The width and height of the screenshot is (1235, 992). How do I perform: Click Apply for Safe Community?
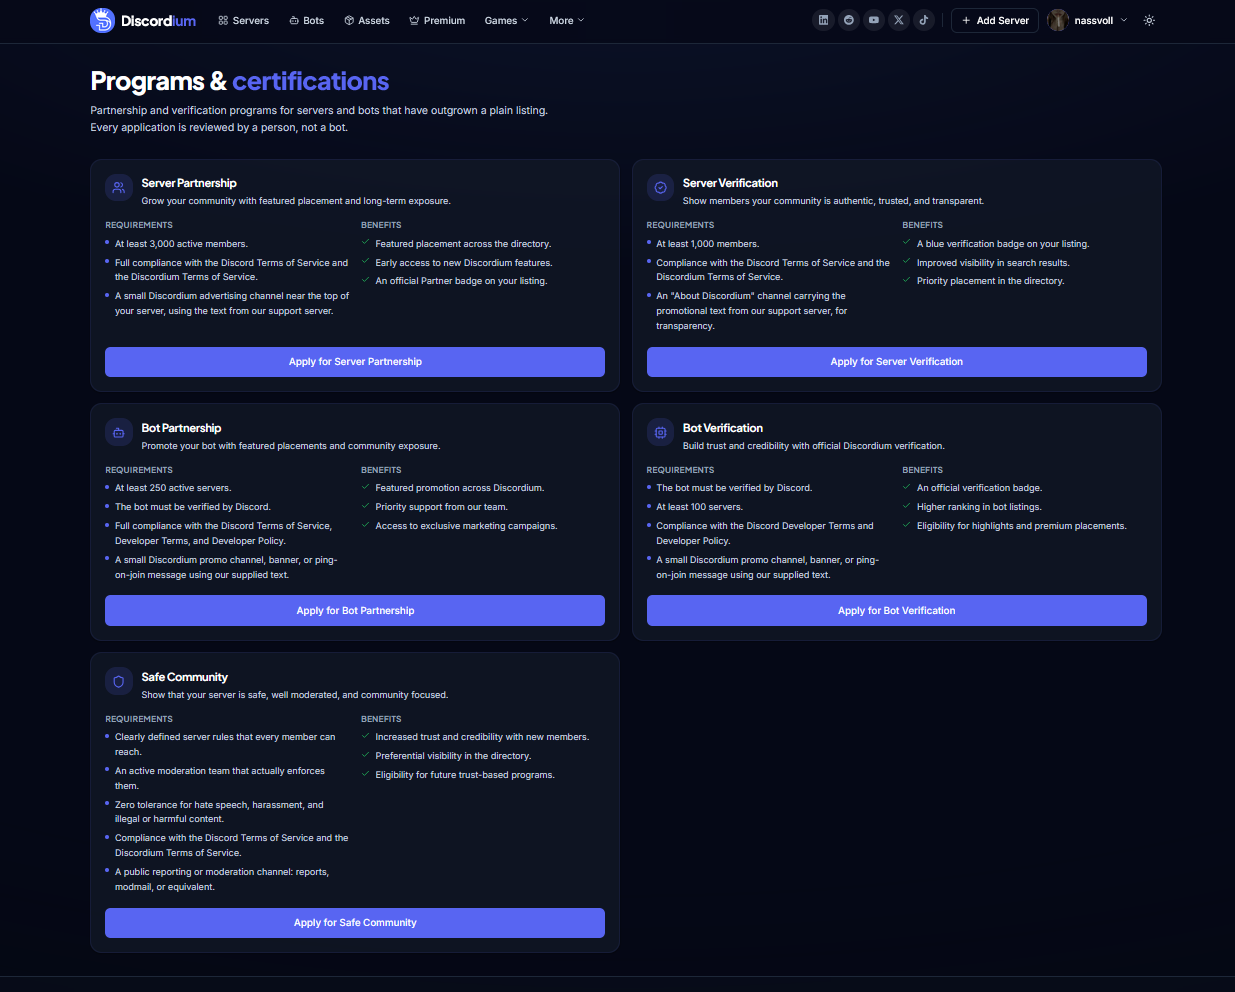[x=355, y=923]
